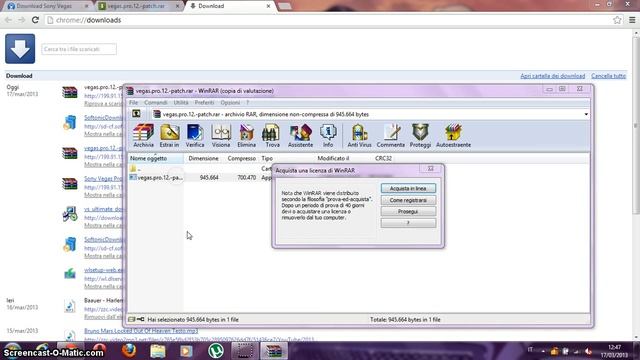640x360 pixels.
Task: Click the Commento toolbar icon
Action: [x=391, y=136]
